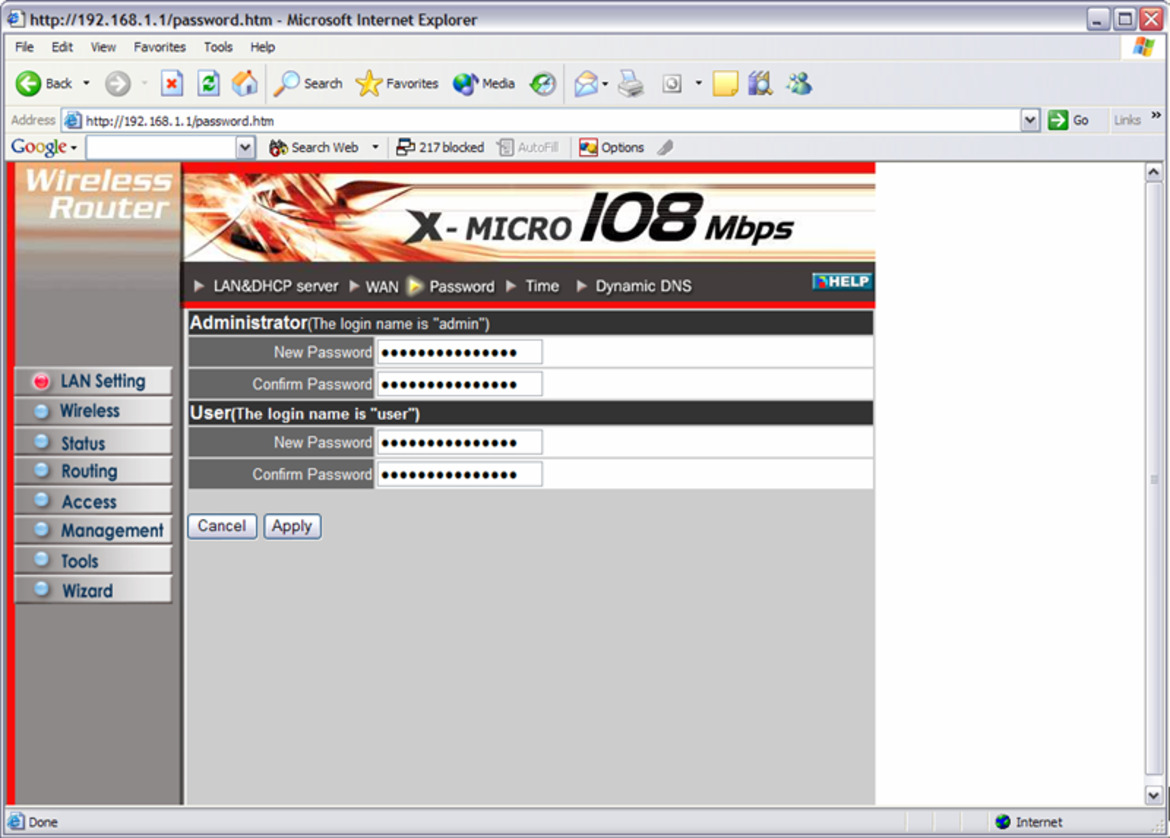Image resolution: width=1170 pixels, height=838 pixels.
Task: Open the Edit menu
Action: click(62, 47)
